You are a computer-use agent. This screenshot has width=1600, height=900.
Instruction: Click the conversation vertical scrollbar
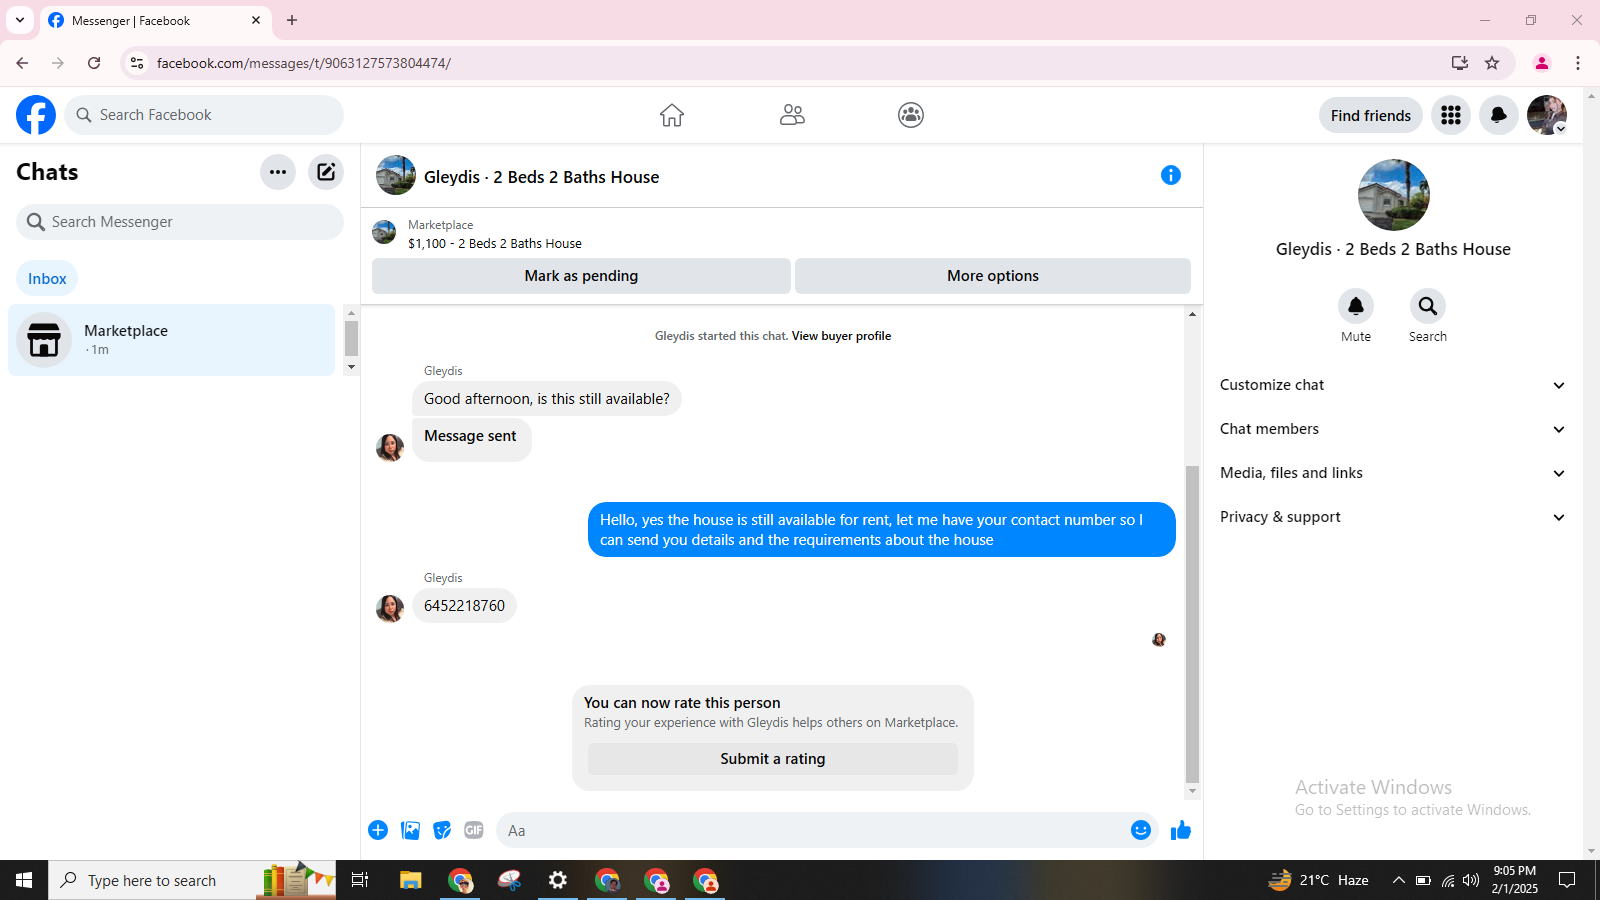pyautogui.click(x=1192, y=625)
